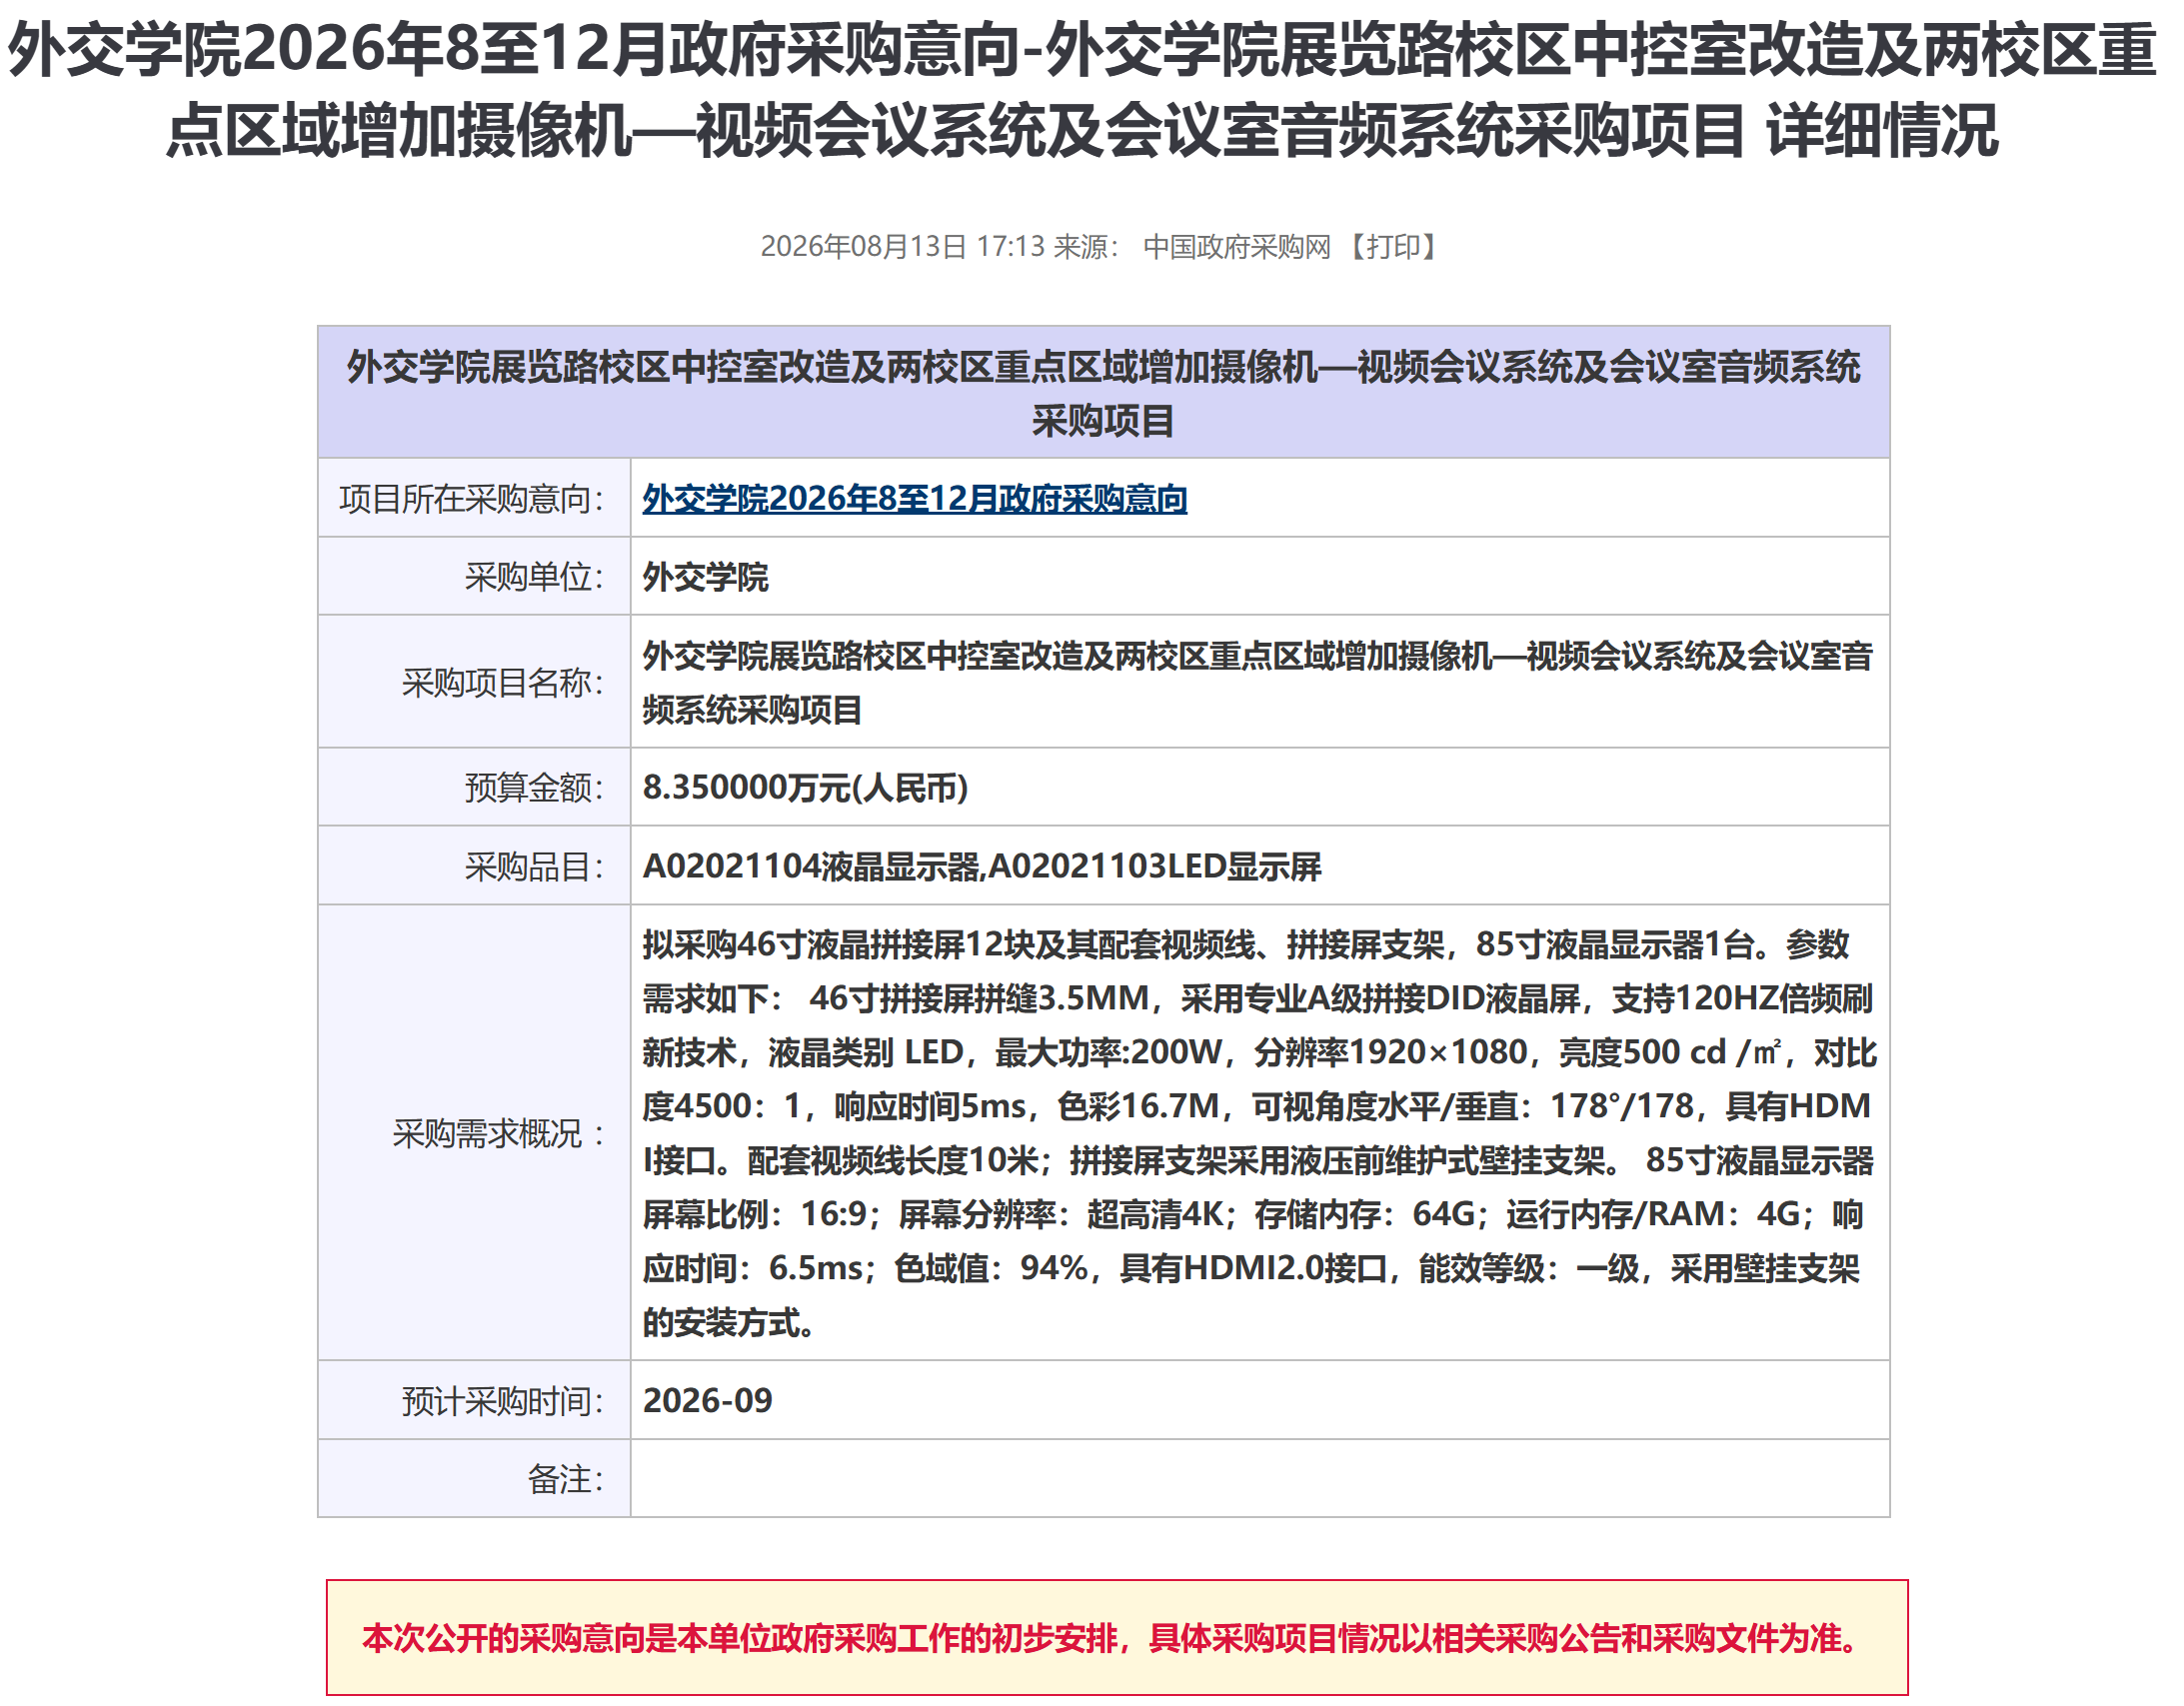2184x1706 pixels.
Task: Click the empty 备注 value cell
Action: 1260,1479
